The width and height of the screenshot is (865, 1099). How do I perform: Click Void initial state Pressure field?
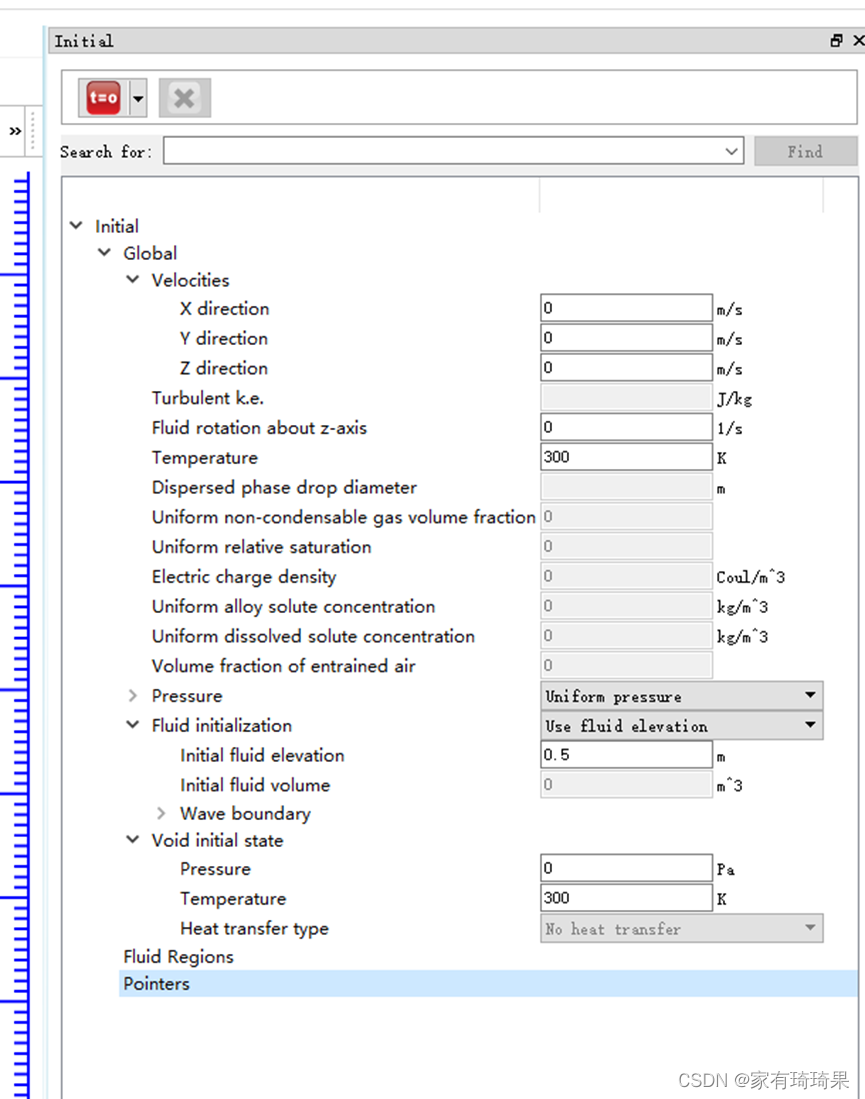point(626,868)
